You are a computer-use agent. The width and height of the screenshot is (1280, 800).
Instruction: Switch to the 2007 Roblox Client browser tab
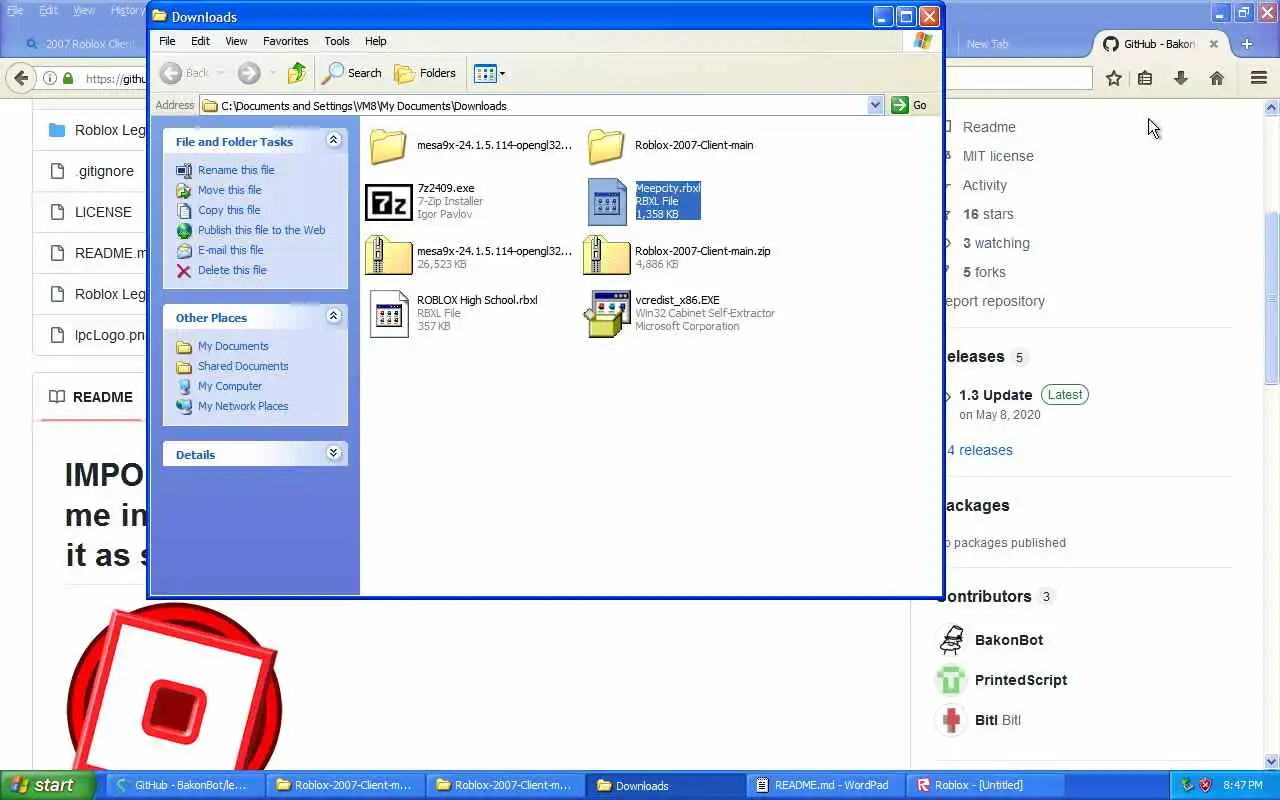[x=79, y=44]
